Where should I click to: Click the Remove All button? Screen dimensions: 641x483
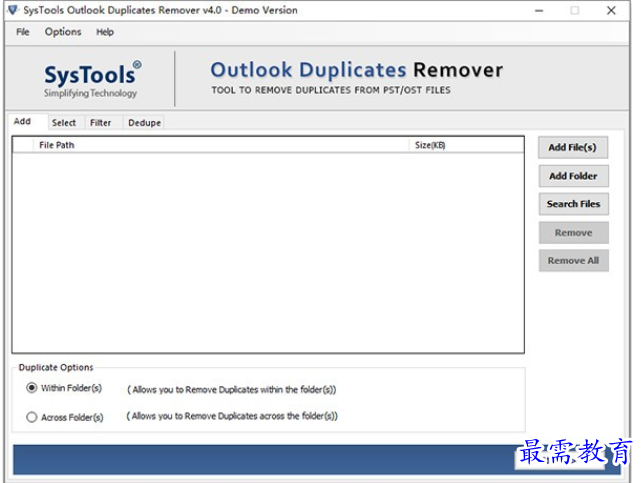tap(574, 261)
